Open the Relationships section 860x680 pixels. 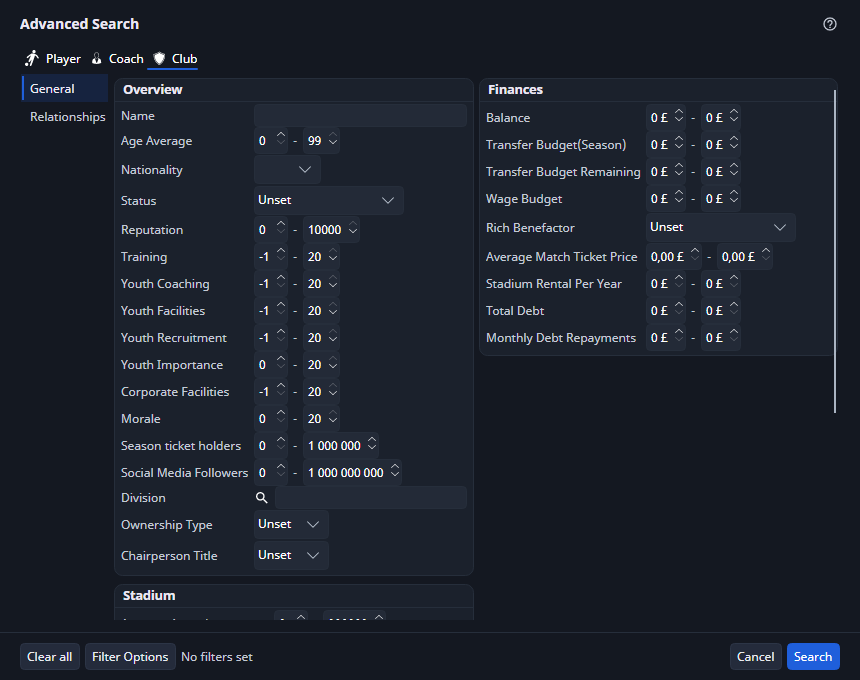65,116
